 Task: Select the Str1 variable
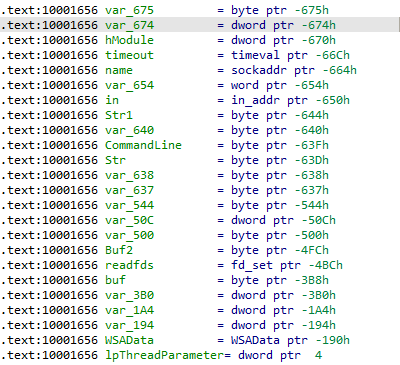[x=119, y=115]
